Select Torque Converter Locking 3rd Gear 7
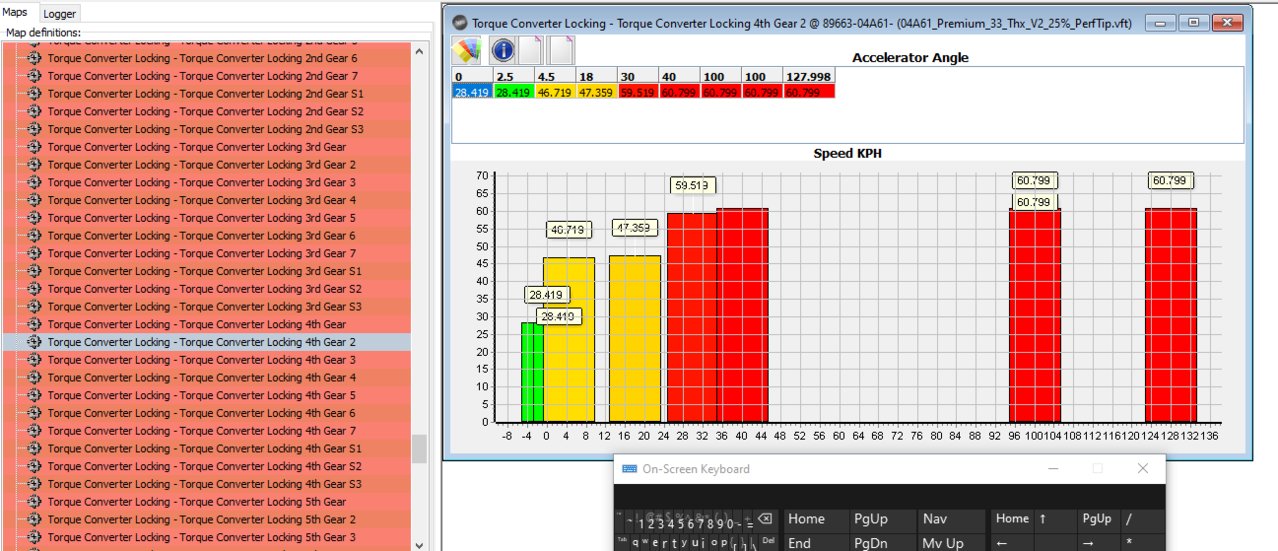The image size is (1278, 551). (x=202, y=253)
